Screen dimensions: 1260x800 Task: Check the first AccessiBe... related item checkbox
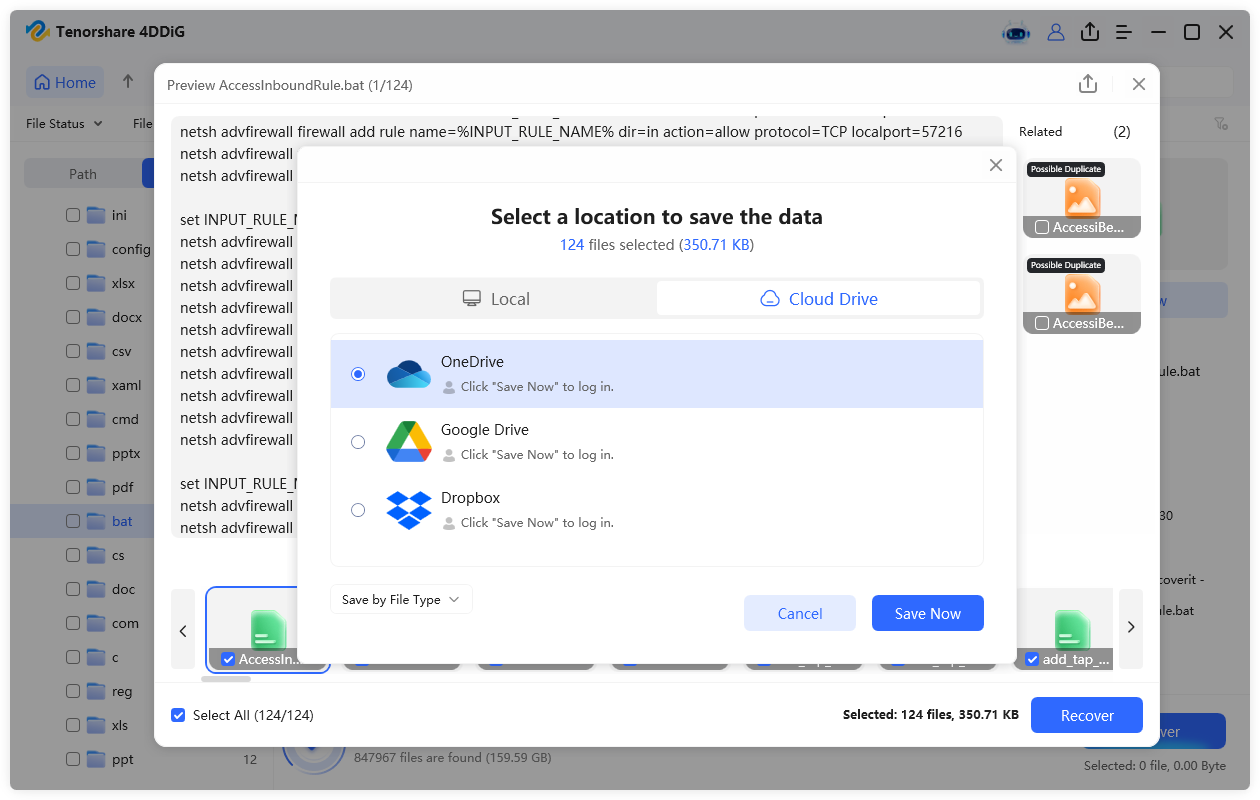[1042, 227]
